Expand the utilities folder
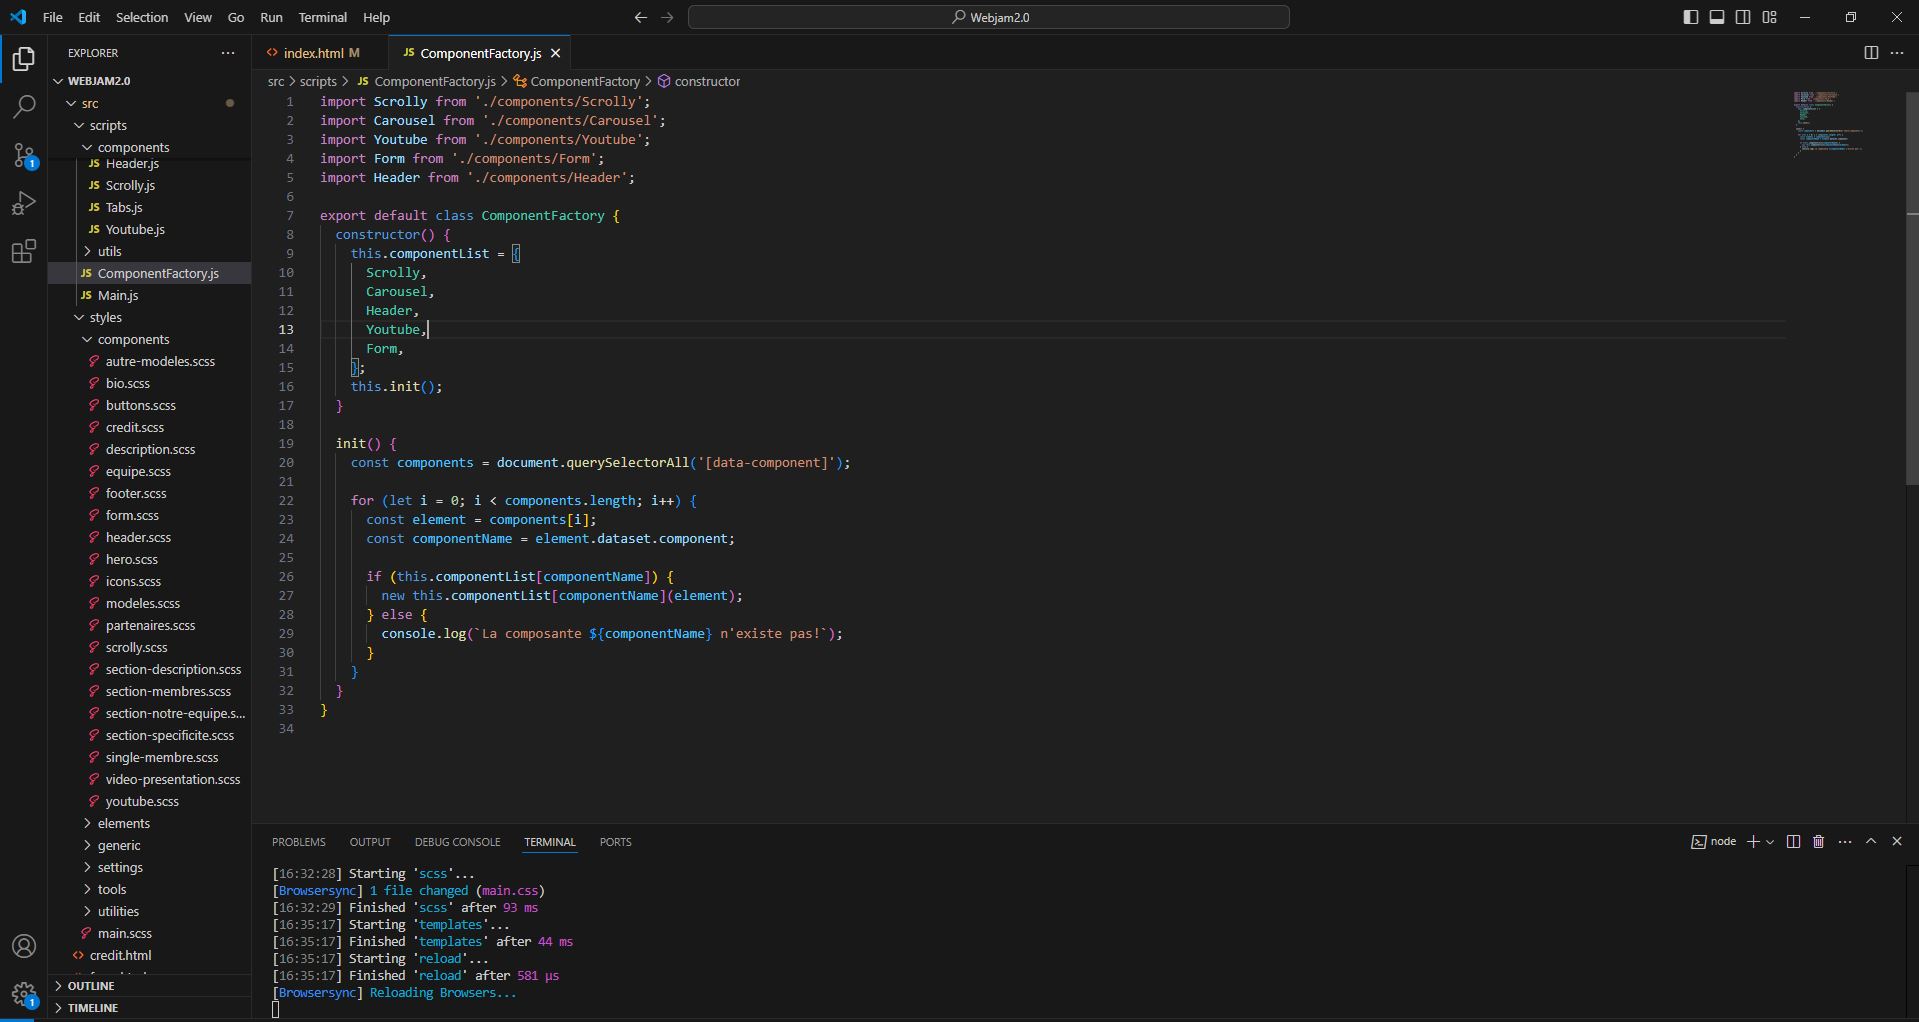Viewport: 1919px width, 1022px height. (150, 911)
